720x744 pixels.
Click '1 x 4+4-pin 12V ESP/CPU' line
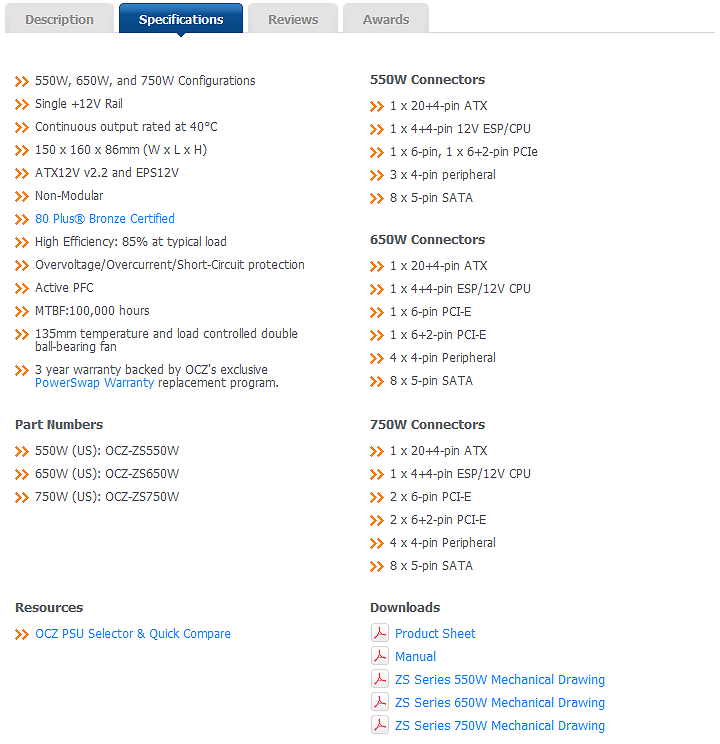460,129
